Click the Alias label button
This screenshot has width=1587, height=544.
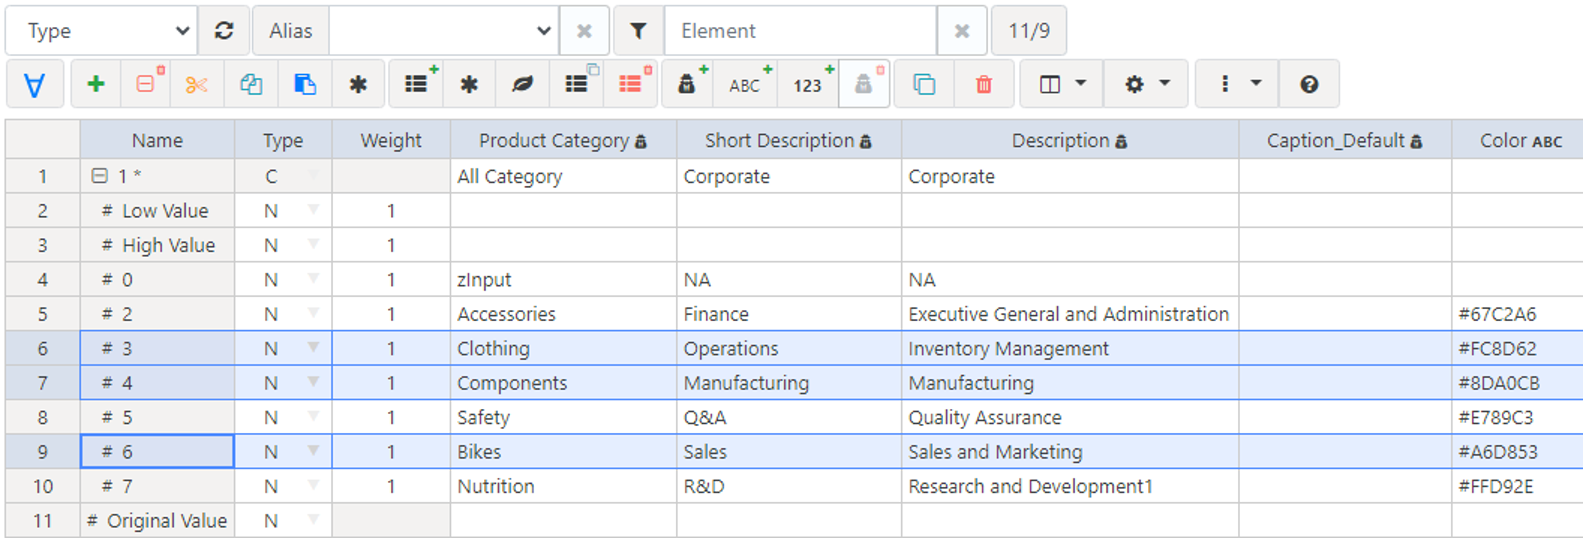(290, 31)
